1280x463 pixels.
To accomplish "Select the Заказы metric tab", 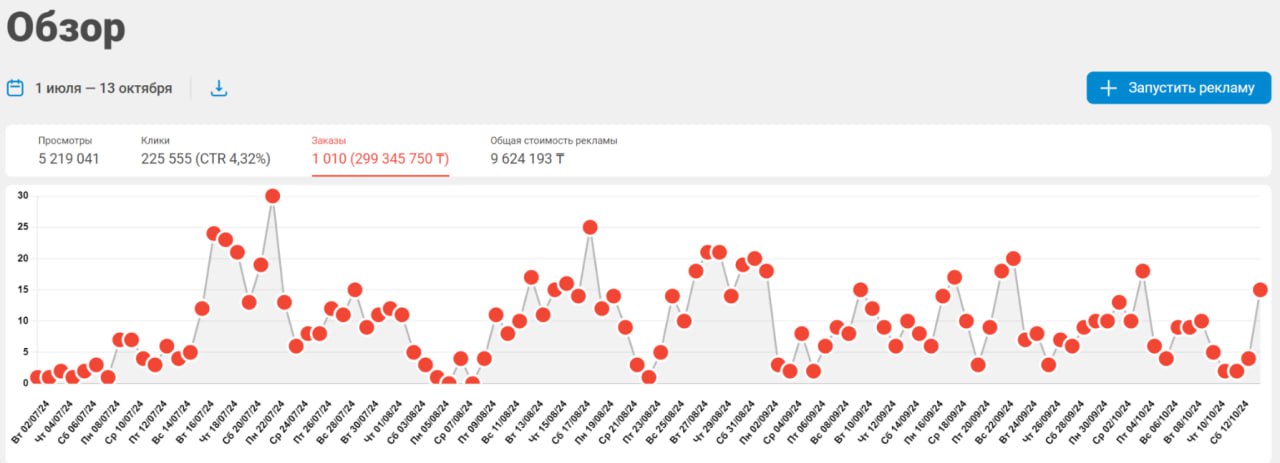I will pos(380,150).
